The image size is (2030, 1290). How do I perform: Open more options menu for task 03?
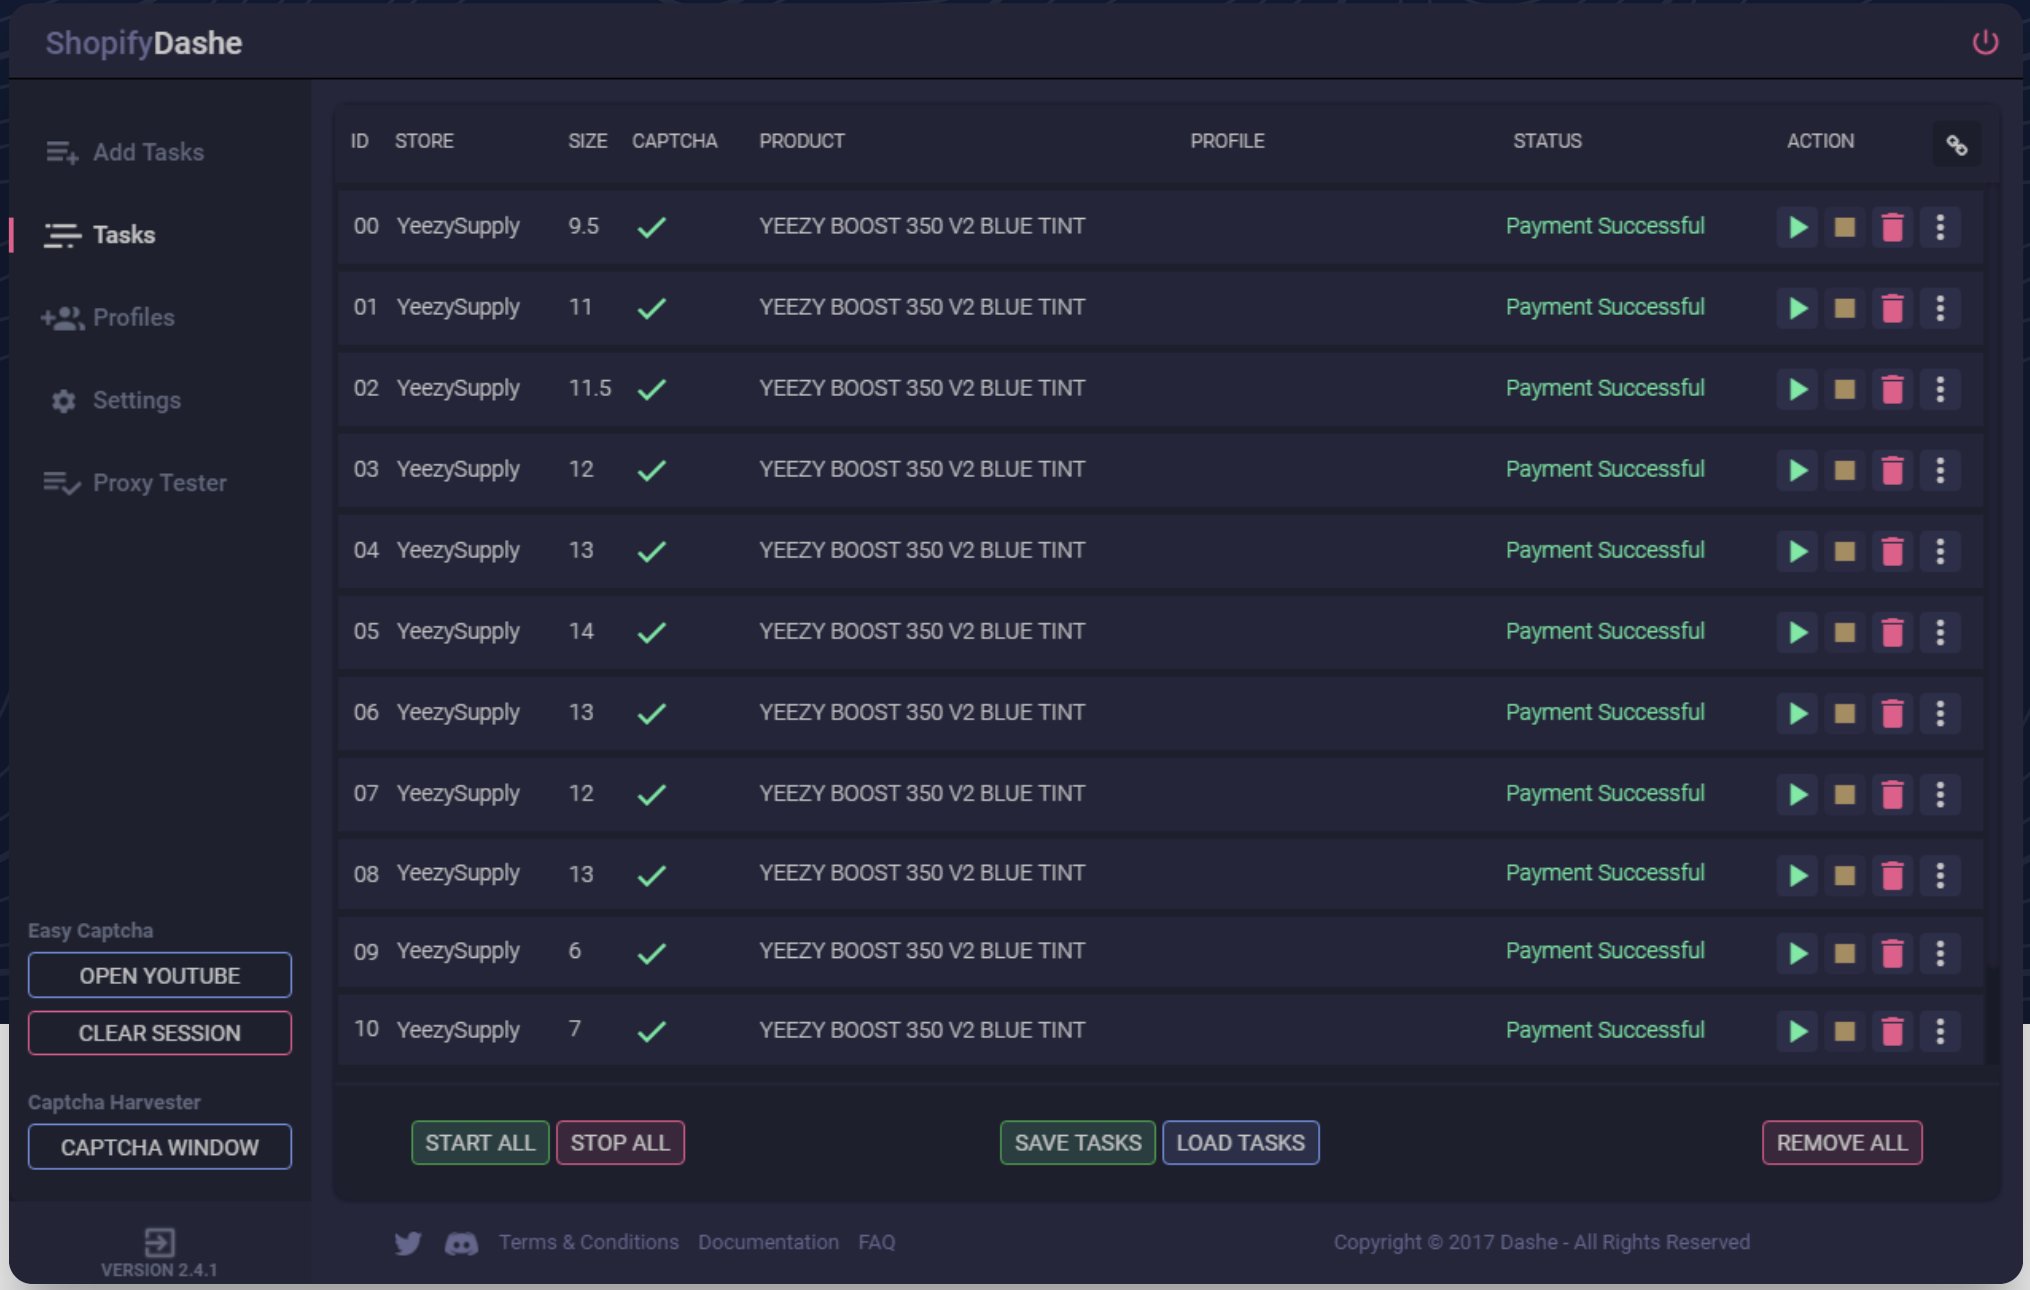click(x=1940, y=470)
